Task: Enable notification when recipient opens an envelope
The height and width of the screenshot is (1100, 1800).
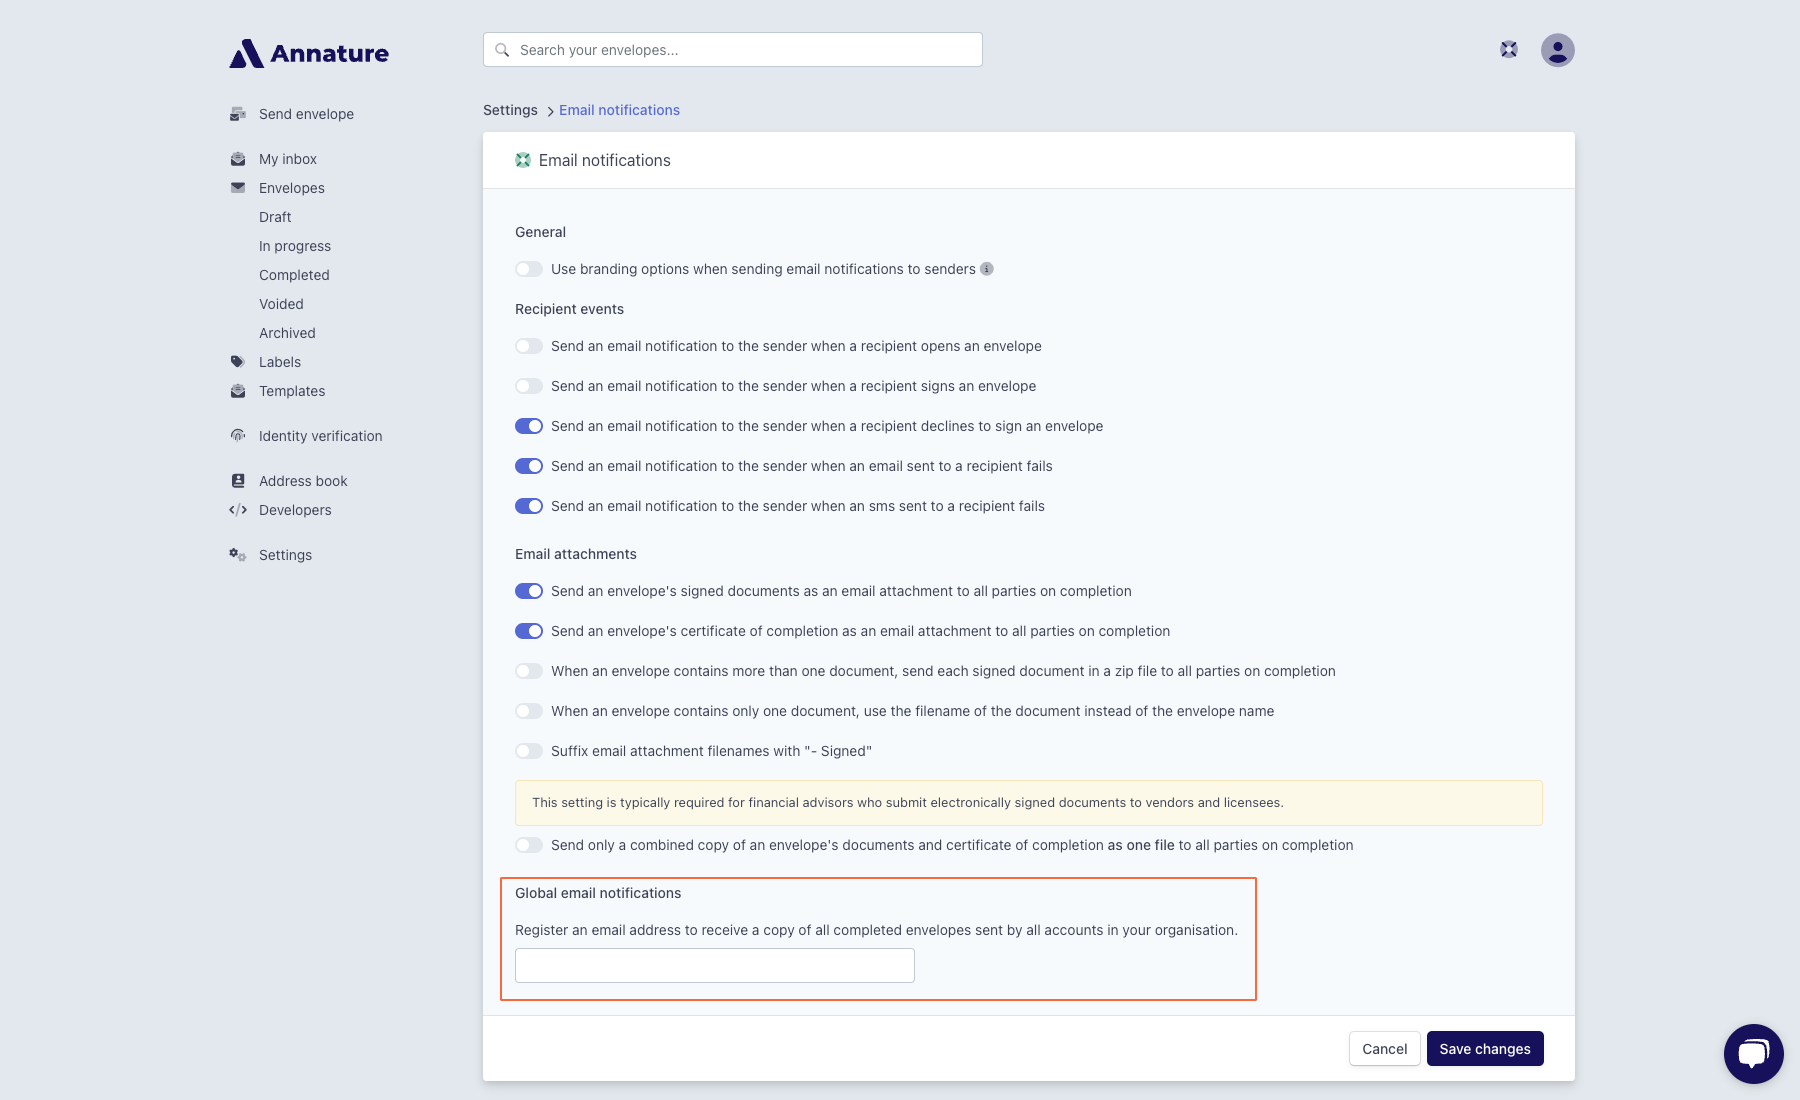Action: [529, 346]
